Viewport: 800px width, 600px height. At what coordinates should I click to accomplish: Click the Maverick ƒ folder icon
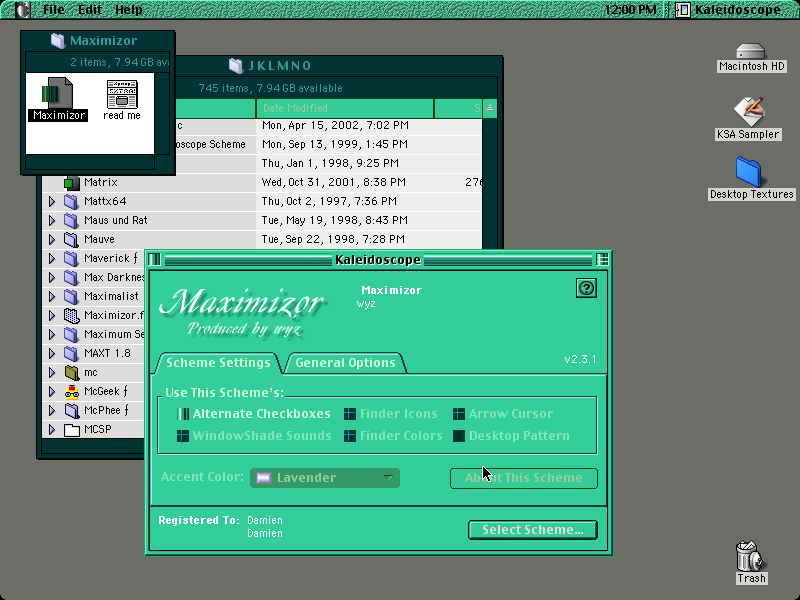(x=71, y=258)
